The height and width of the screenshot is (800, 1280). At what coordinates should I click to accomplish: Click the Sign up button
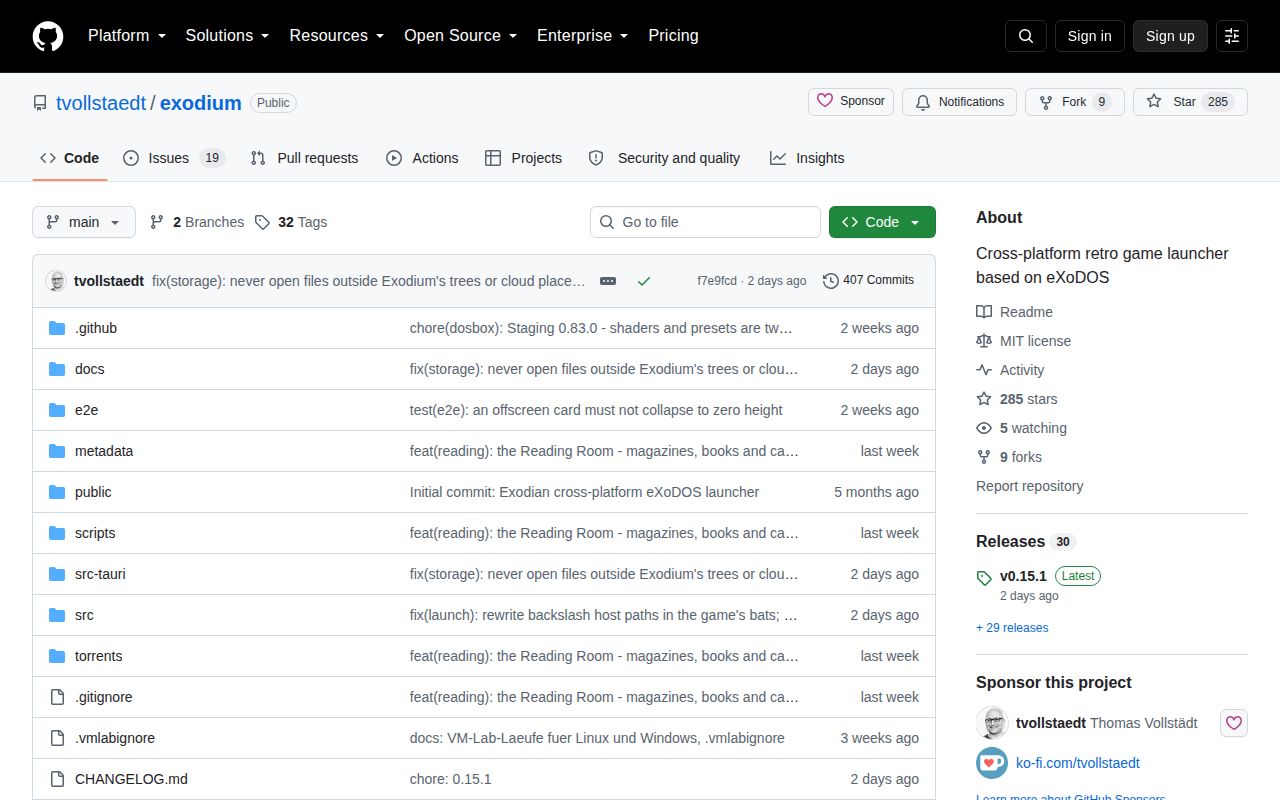[x=1170, y=36]
